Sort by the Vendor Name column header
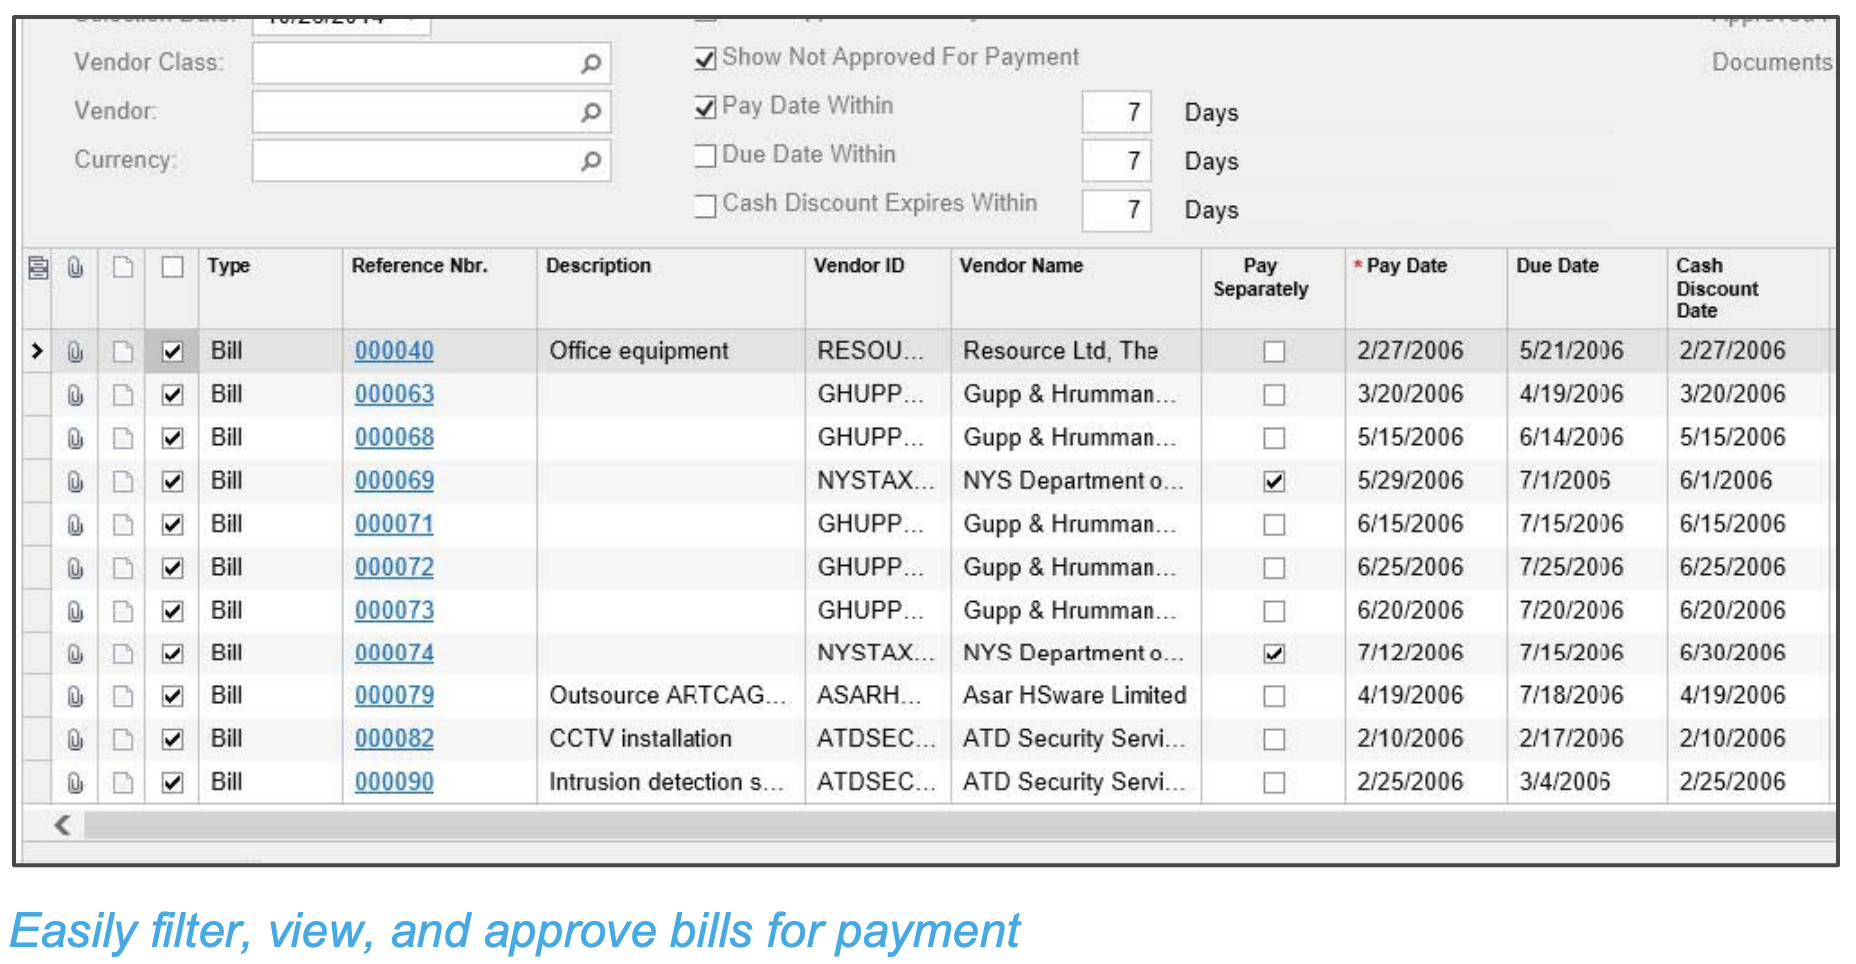Viewport: 1856px width, 964px height. (1021, 266)
